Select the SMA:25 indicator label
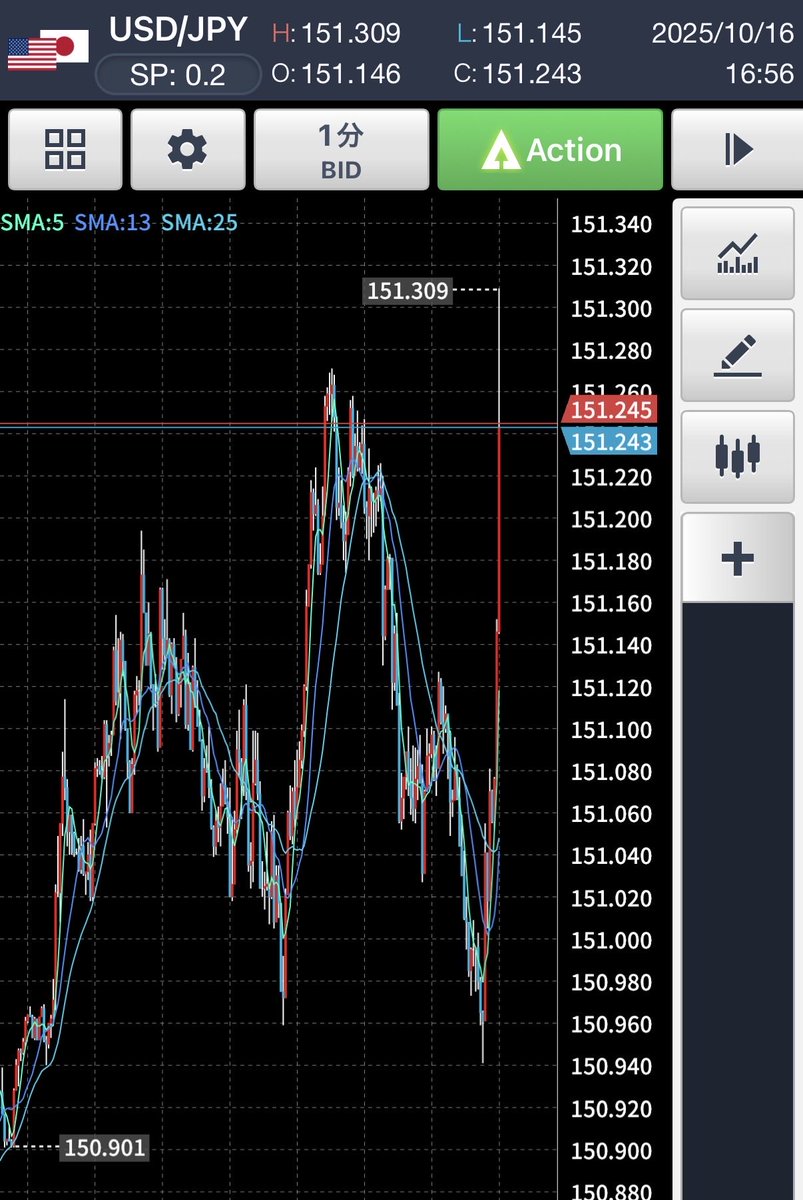 click(x=200, y=222)
